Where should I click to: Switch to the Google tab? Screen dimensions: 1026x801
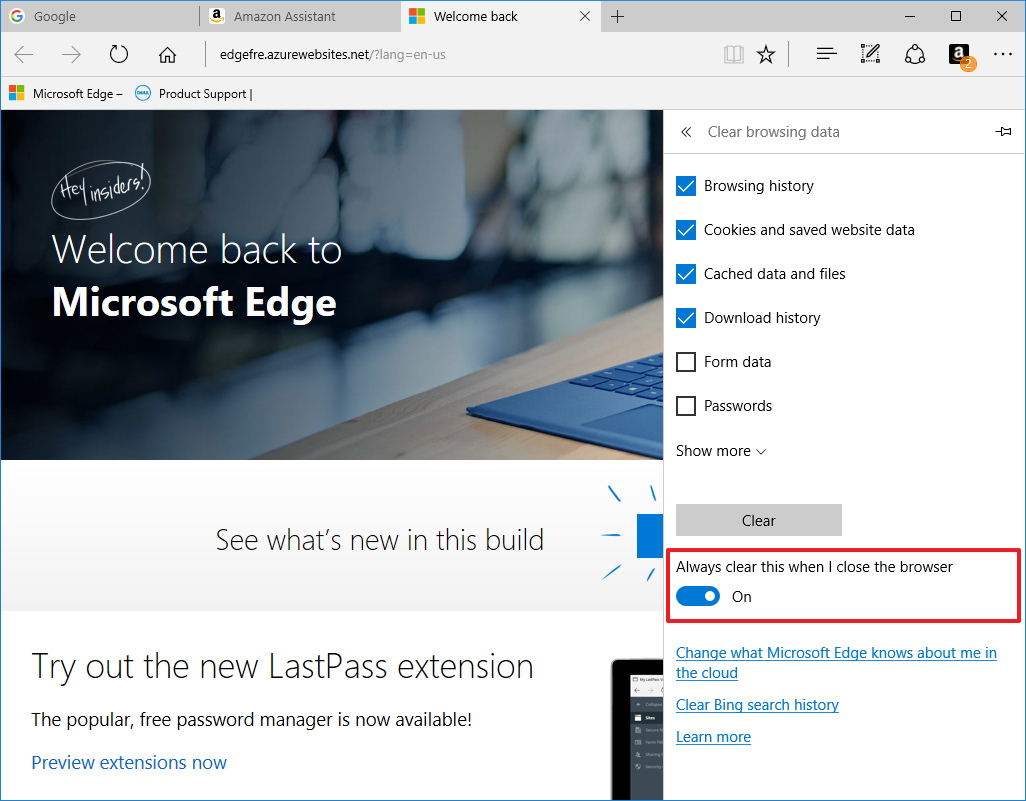[100, 16]
